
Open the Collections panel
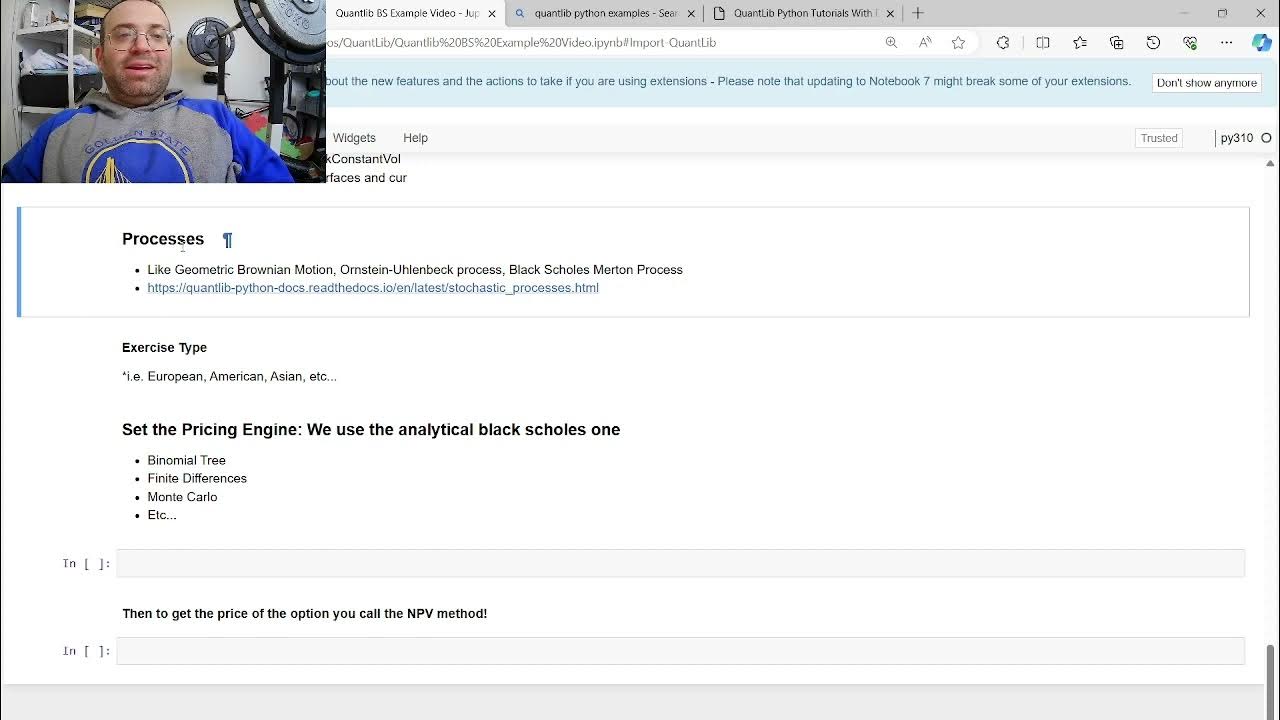click(1117, 43)
